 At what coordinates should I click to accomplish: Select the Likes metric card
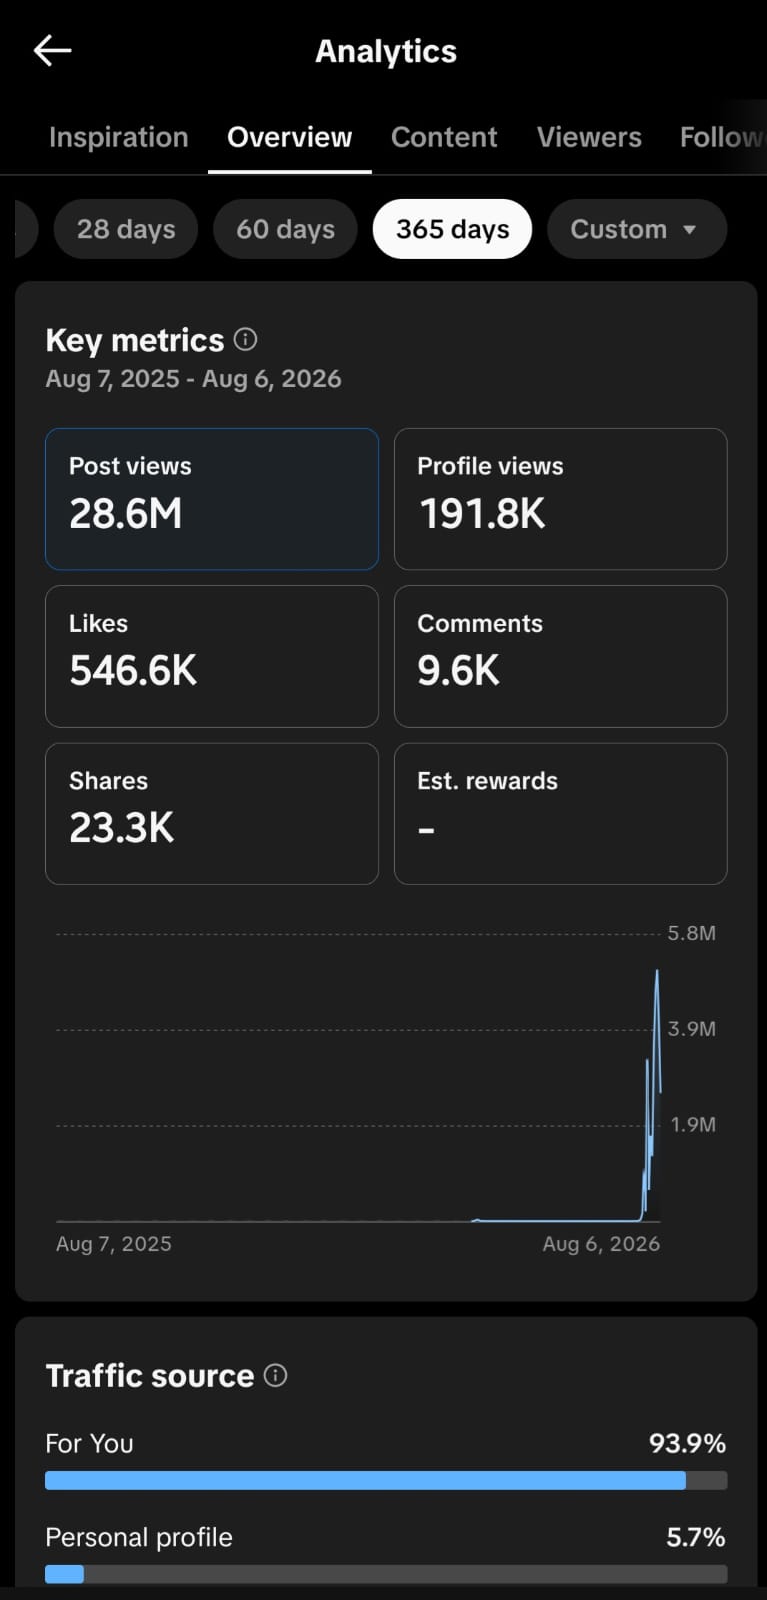(x=212, y=656)
